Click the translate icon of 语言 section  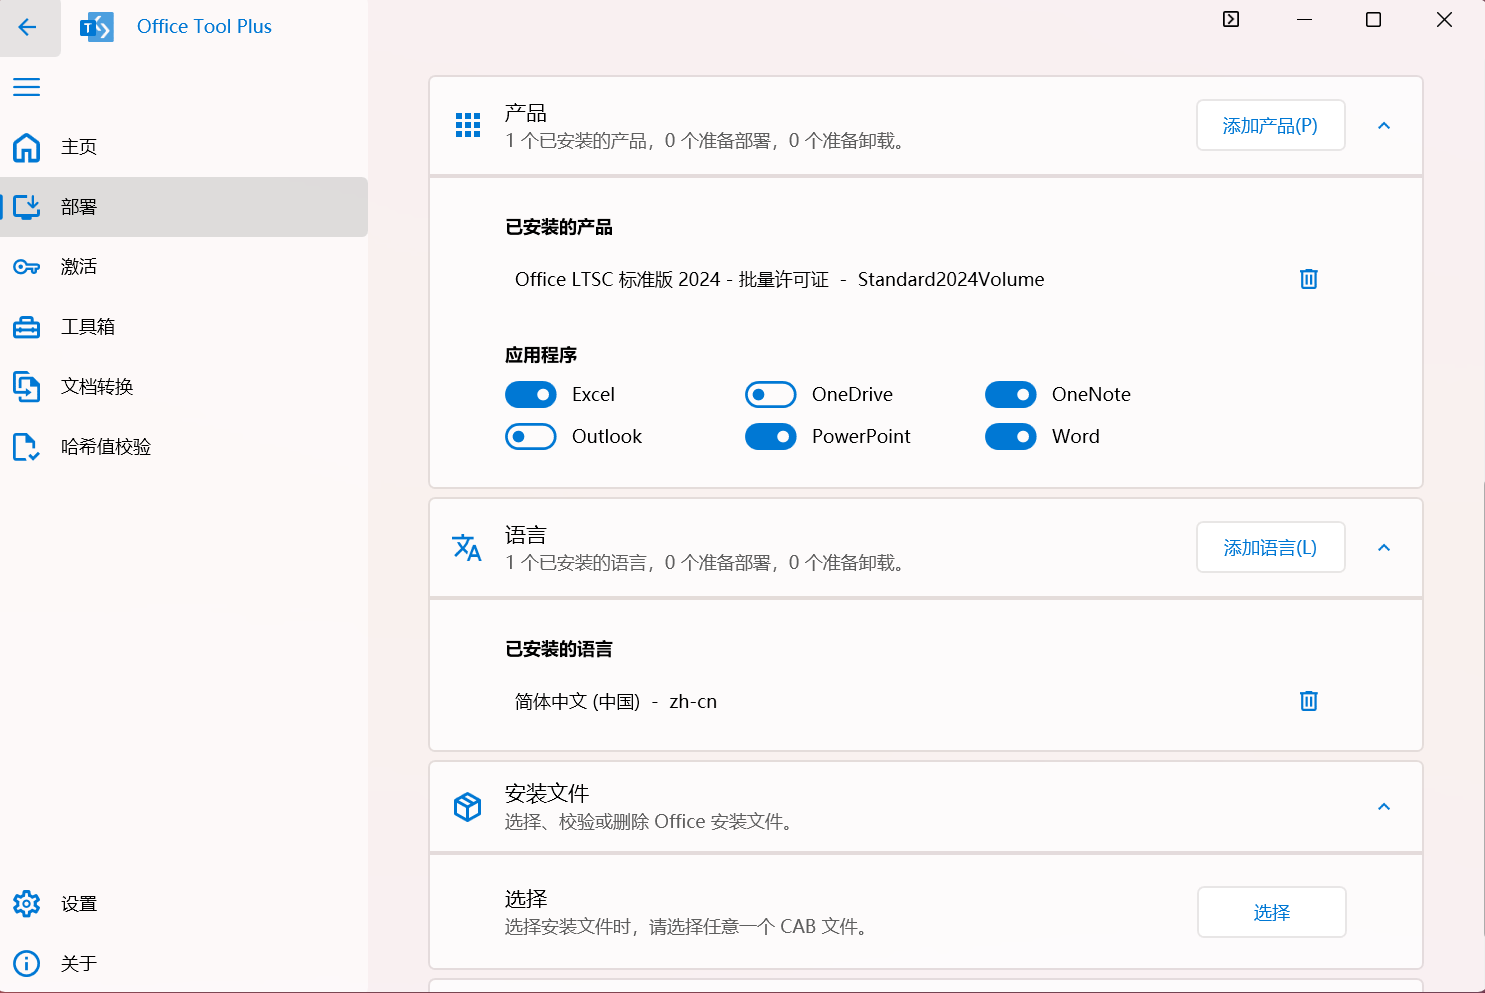pyautogui.click(x=467, y=547)
